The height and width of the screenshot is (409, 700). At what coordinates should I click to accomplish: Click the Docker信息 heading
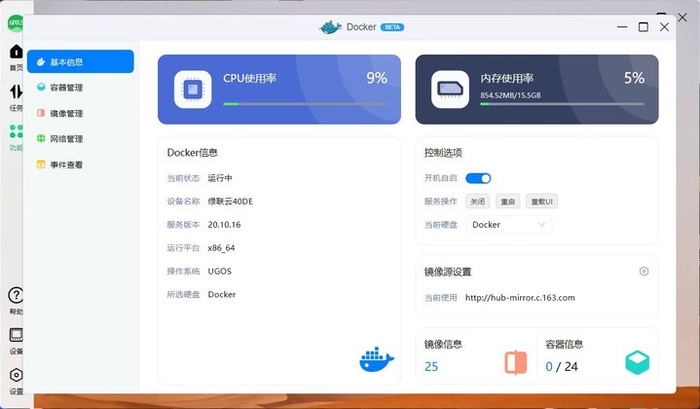pos(192,153)
